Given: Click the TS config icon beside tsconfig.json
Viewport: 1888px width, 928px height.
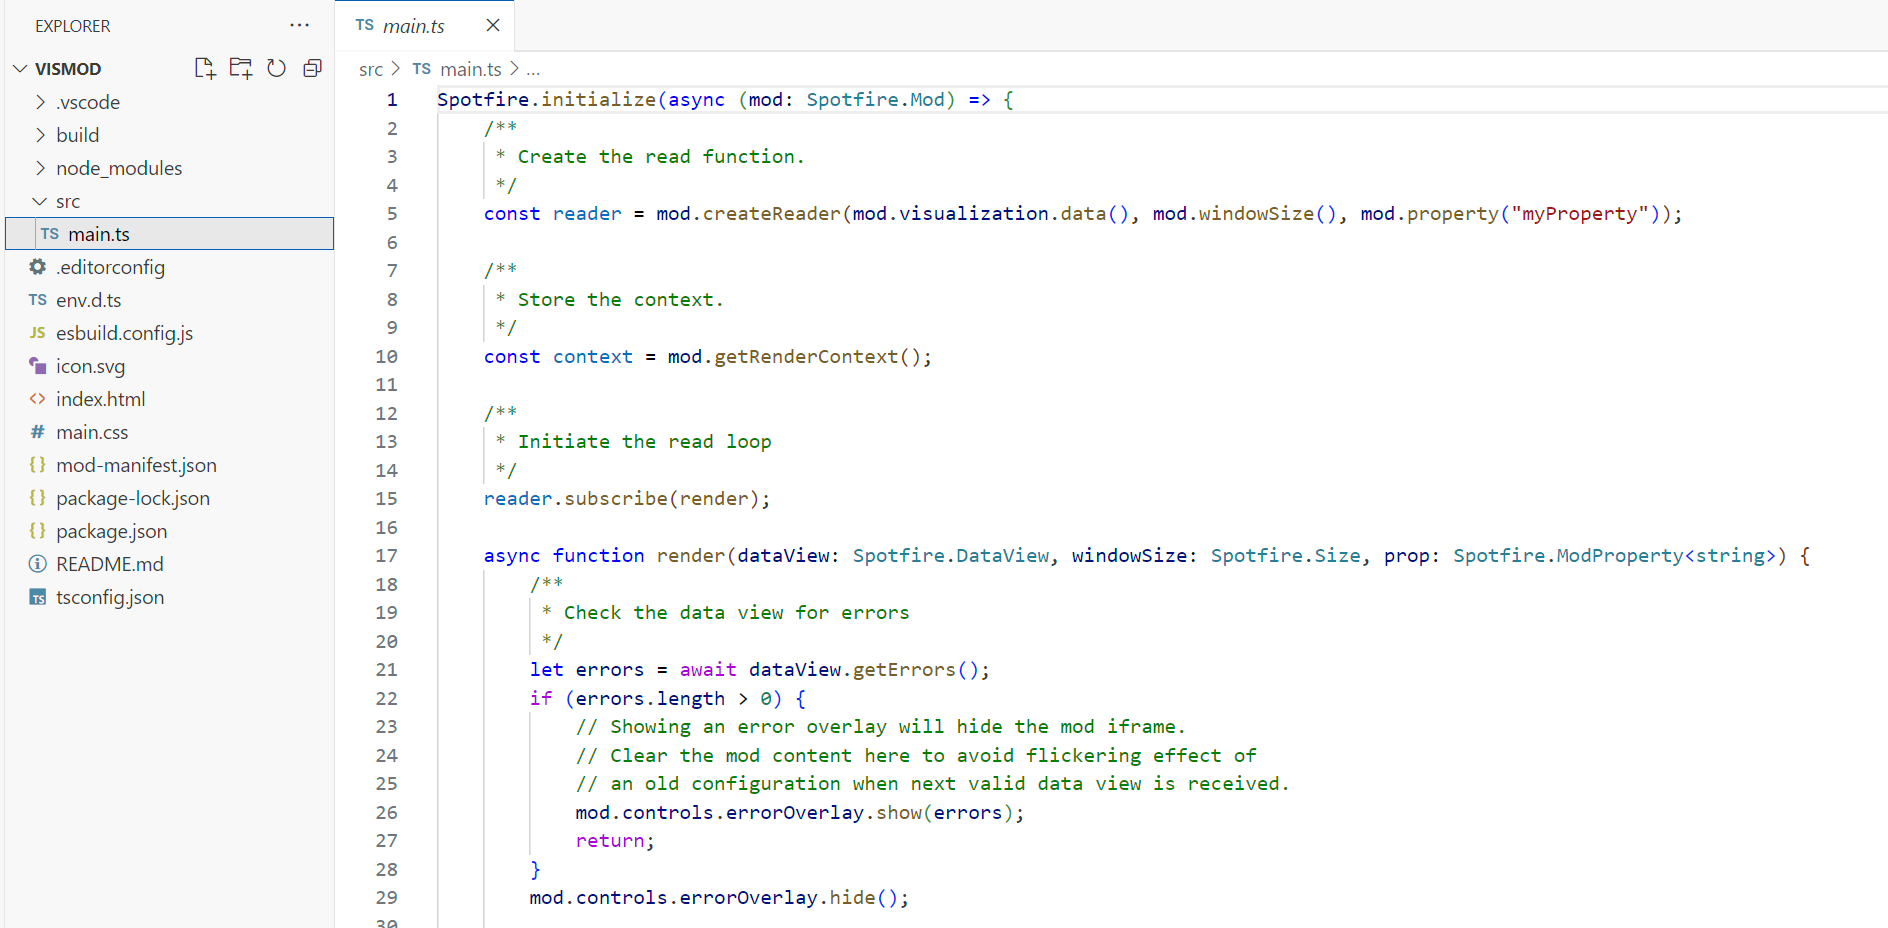Looking at the screenshot, I should click(x=38, y=597).
